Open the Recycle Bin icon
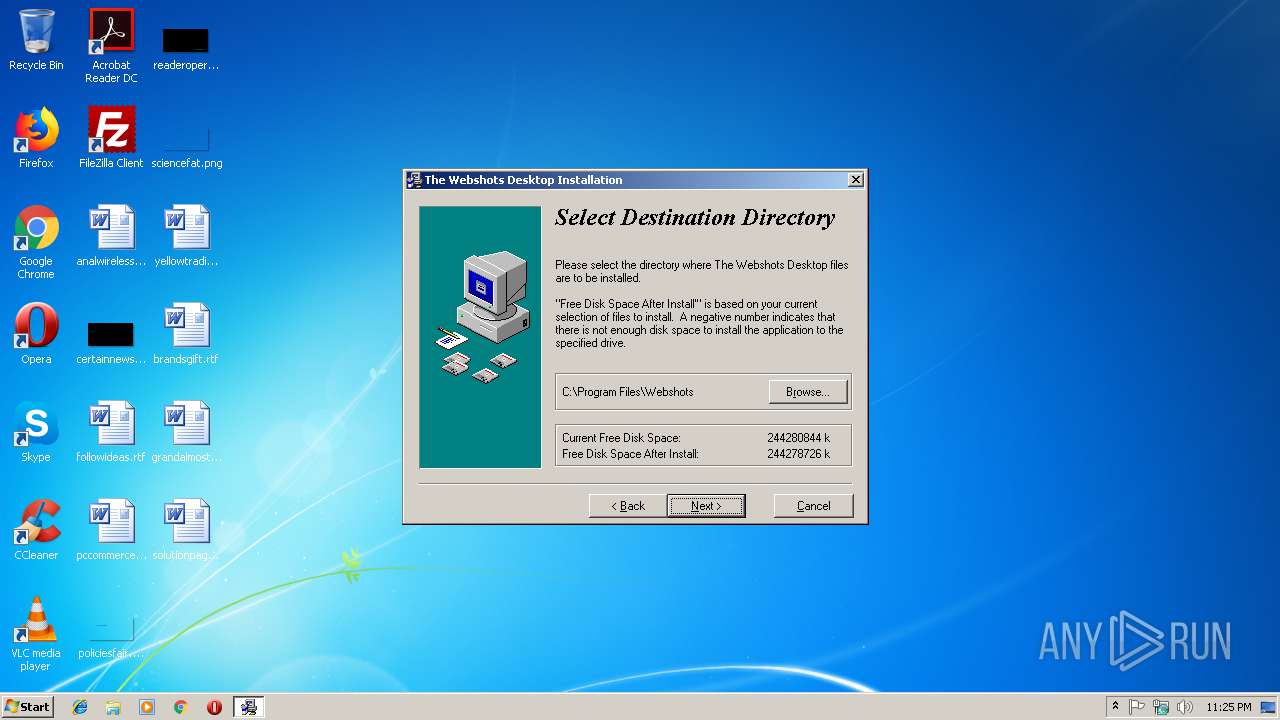Image resolution: width=1280 pixels, height=720 pixels. 36,40
